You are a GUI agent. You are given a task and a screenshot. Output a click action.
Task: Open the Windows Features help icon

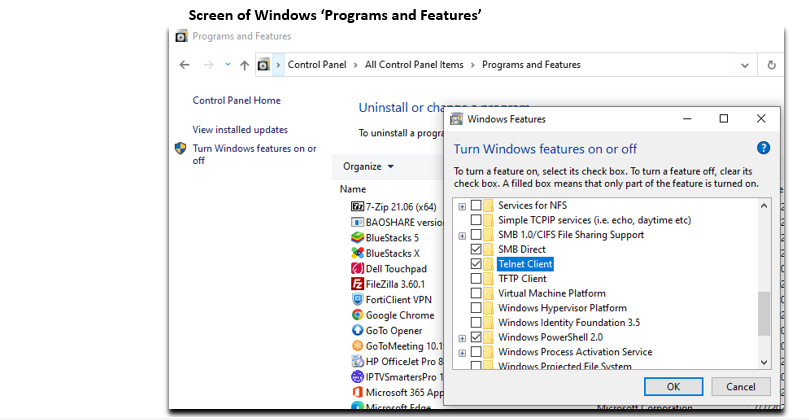point(763,149)
